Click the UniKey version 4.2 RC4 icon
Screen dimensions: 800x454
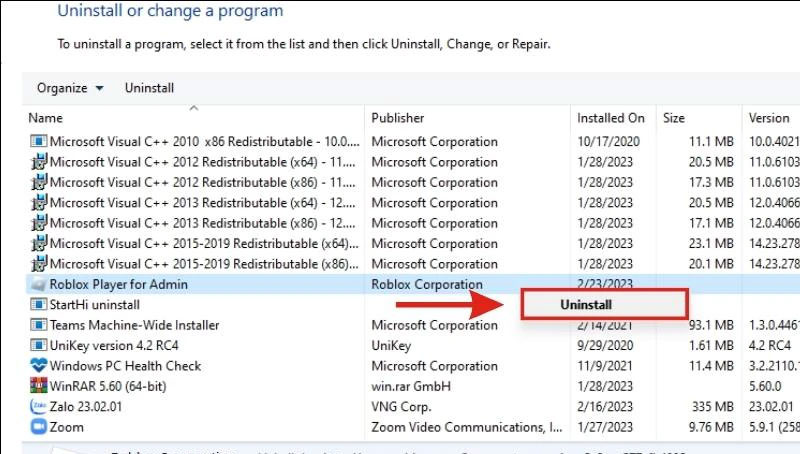39,345
